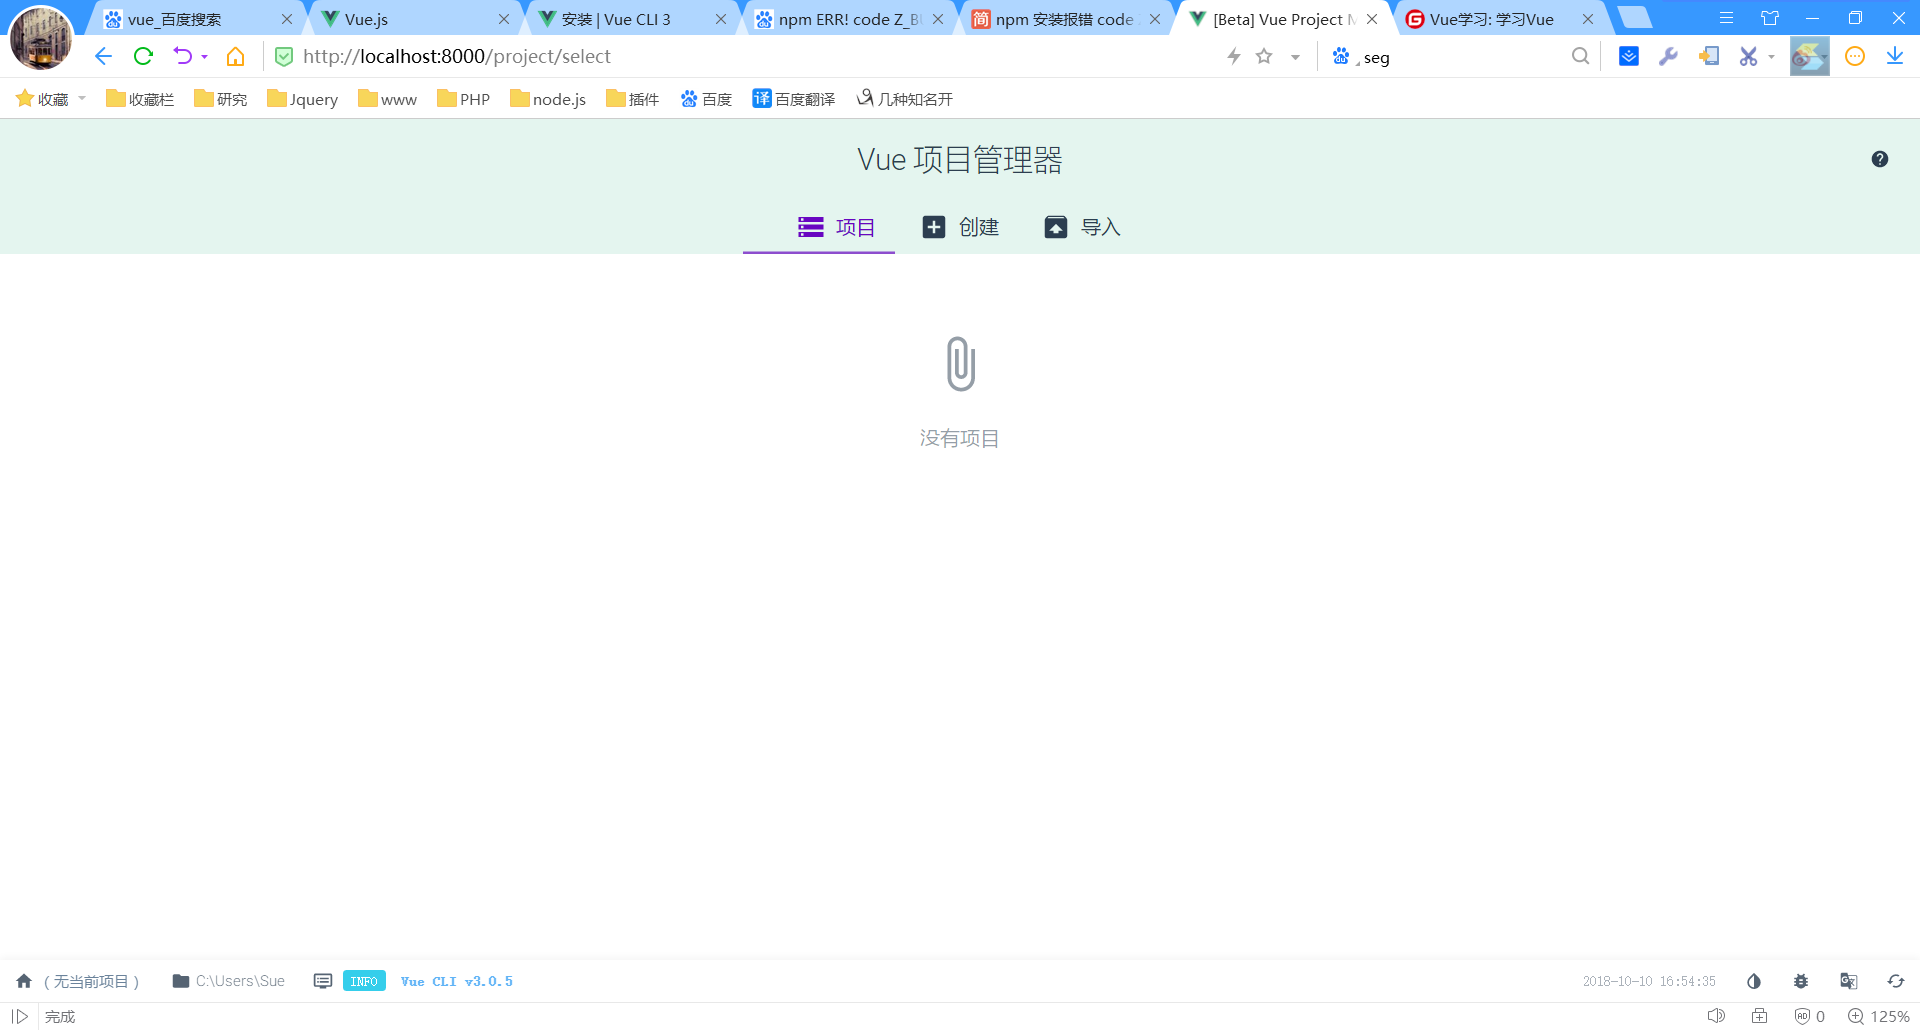
Task: Open the home screen from the status bar
Action: 23,981
